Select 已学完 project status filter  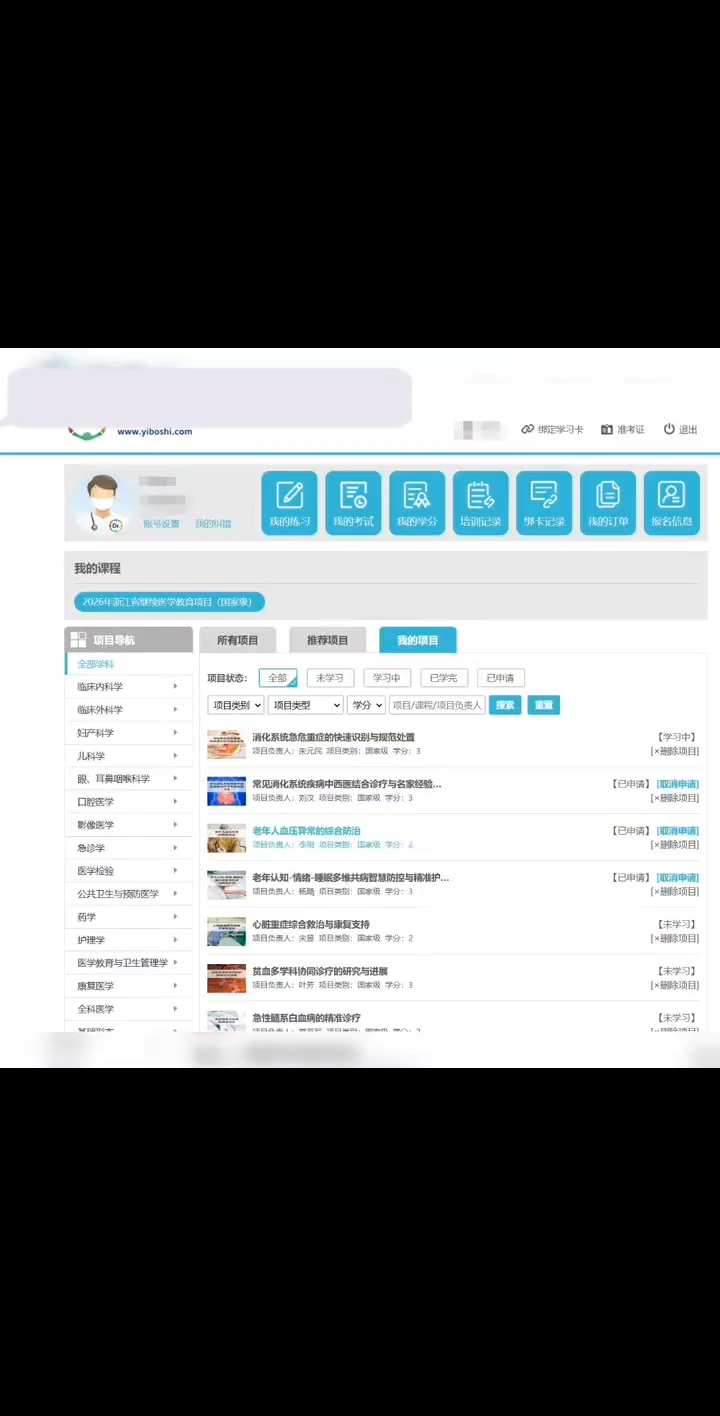(x=443, y=678)
